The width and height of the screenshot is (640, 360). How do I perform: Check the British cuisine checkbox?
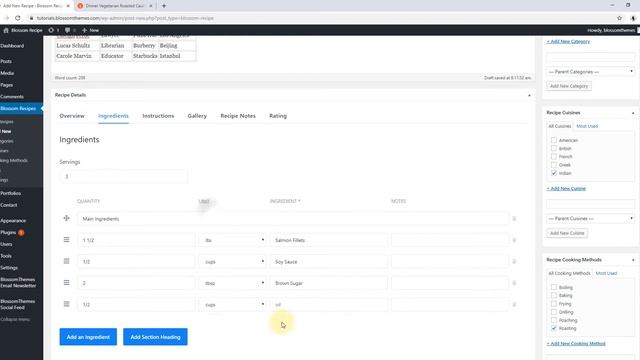pos(554,148)
